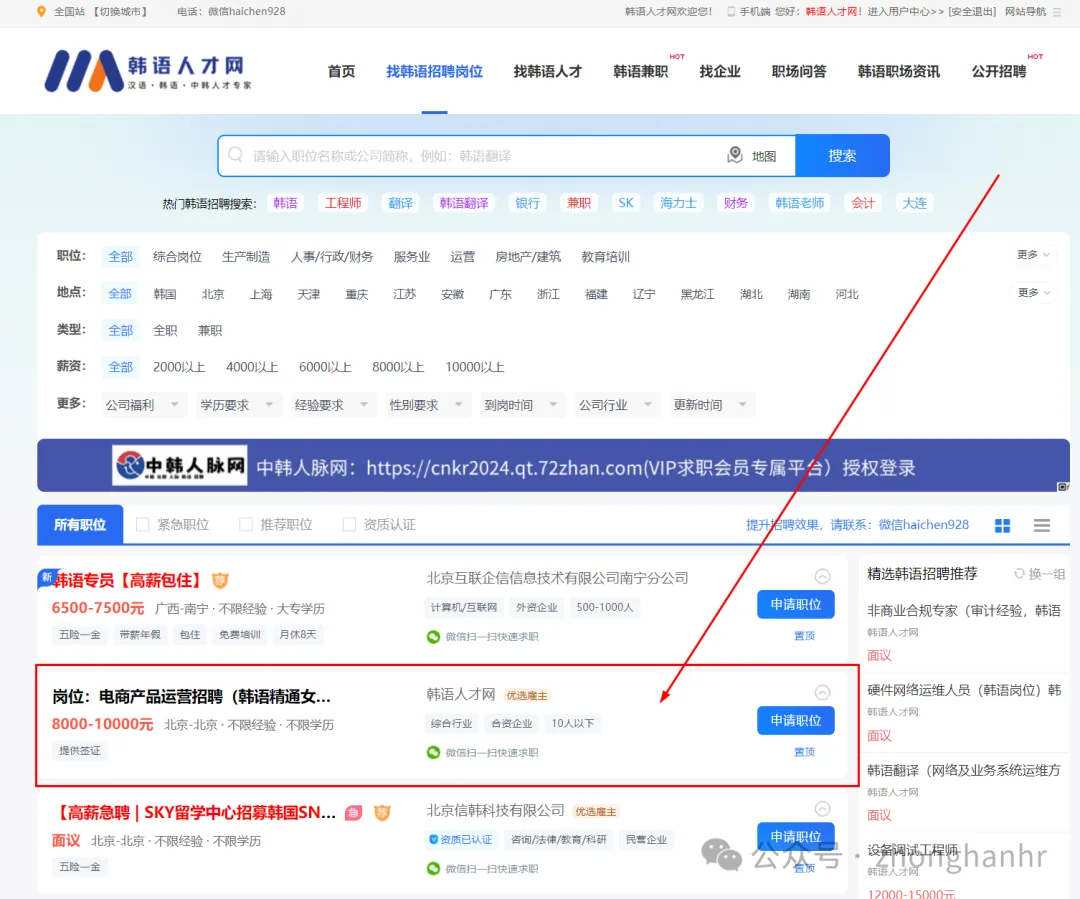Click 置顶 on the 韩语专员 card
Viewport: 1080px width, 899px height.
(804, 636)
